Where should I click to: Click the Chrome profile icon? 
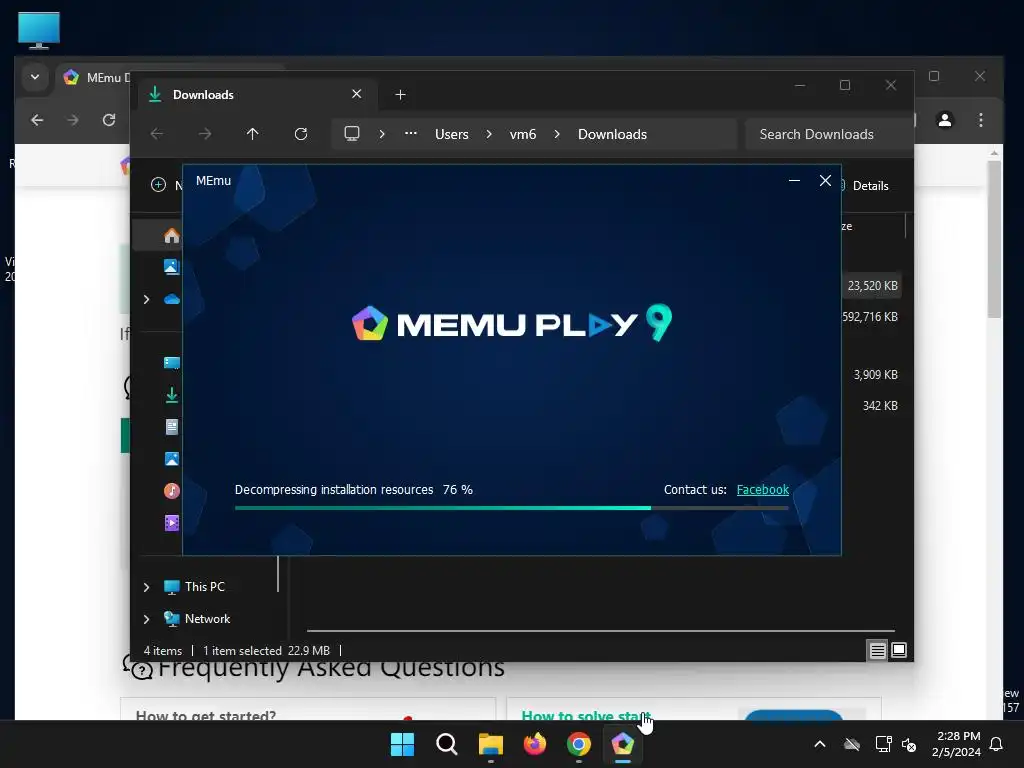(x=945, y=120)
